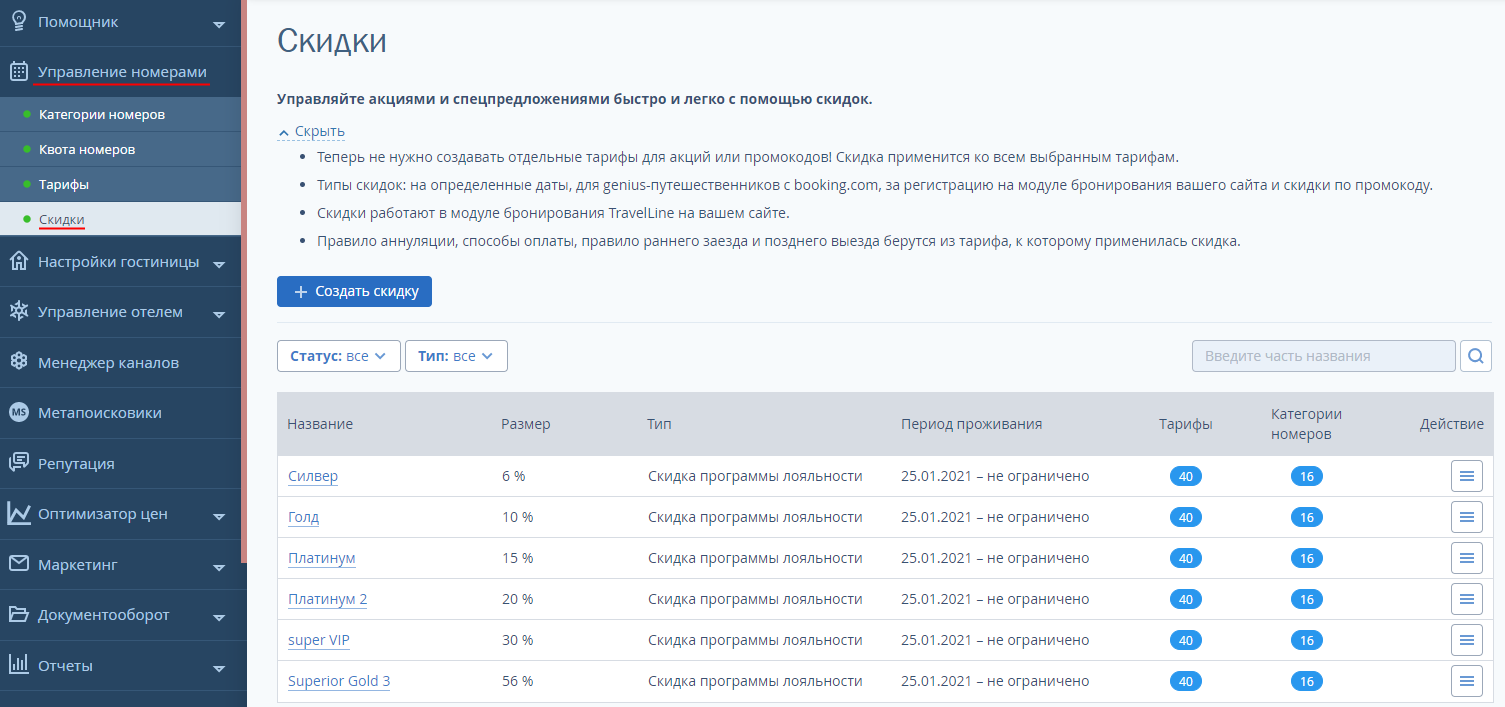This screenshot has width=1505, height=707.
Task: Click the Метапоисковики MS icon
Action: point(18,412)
